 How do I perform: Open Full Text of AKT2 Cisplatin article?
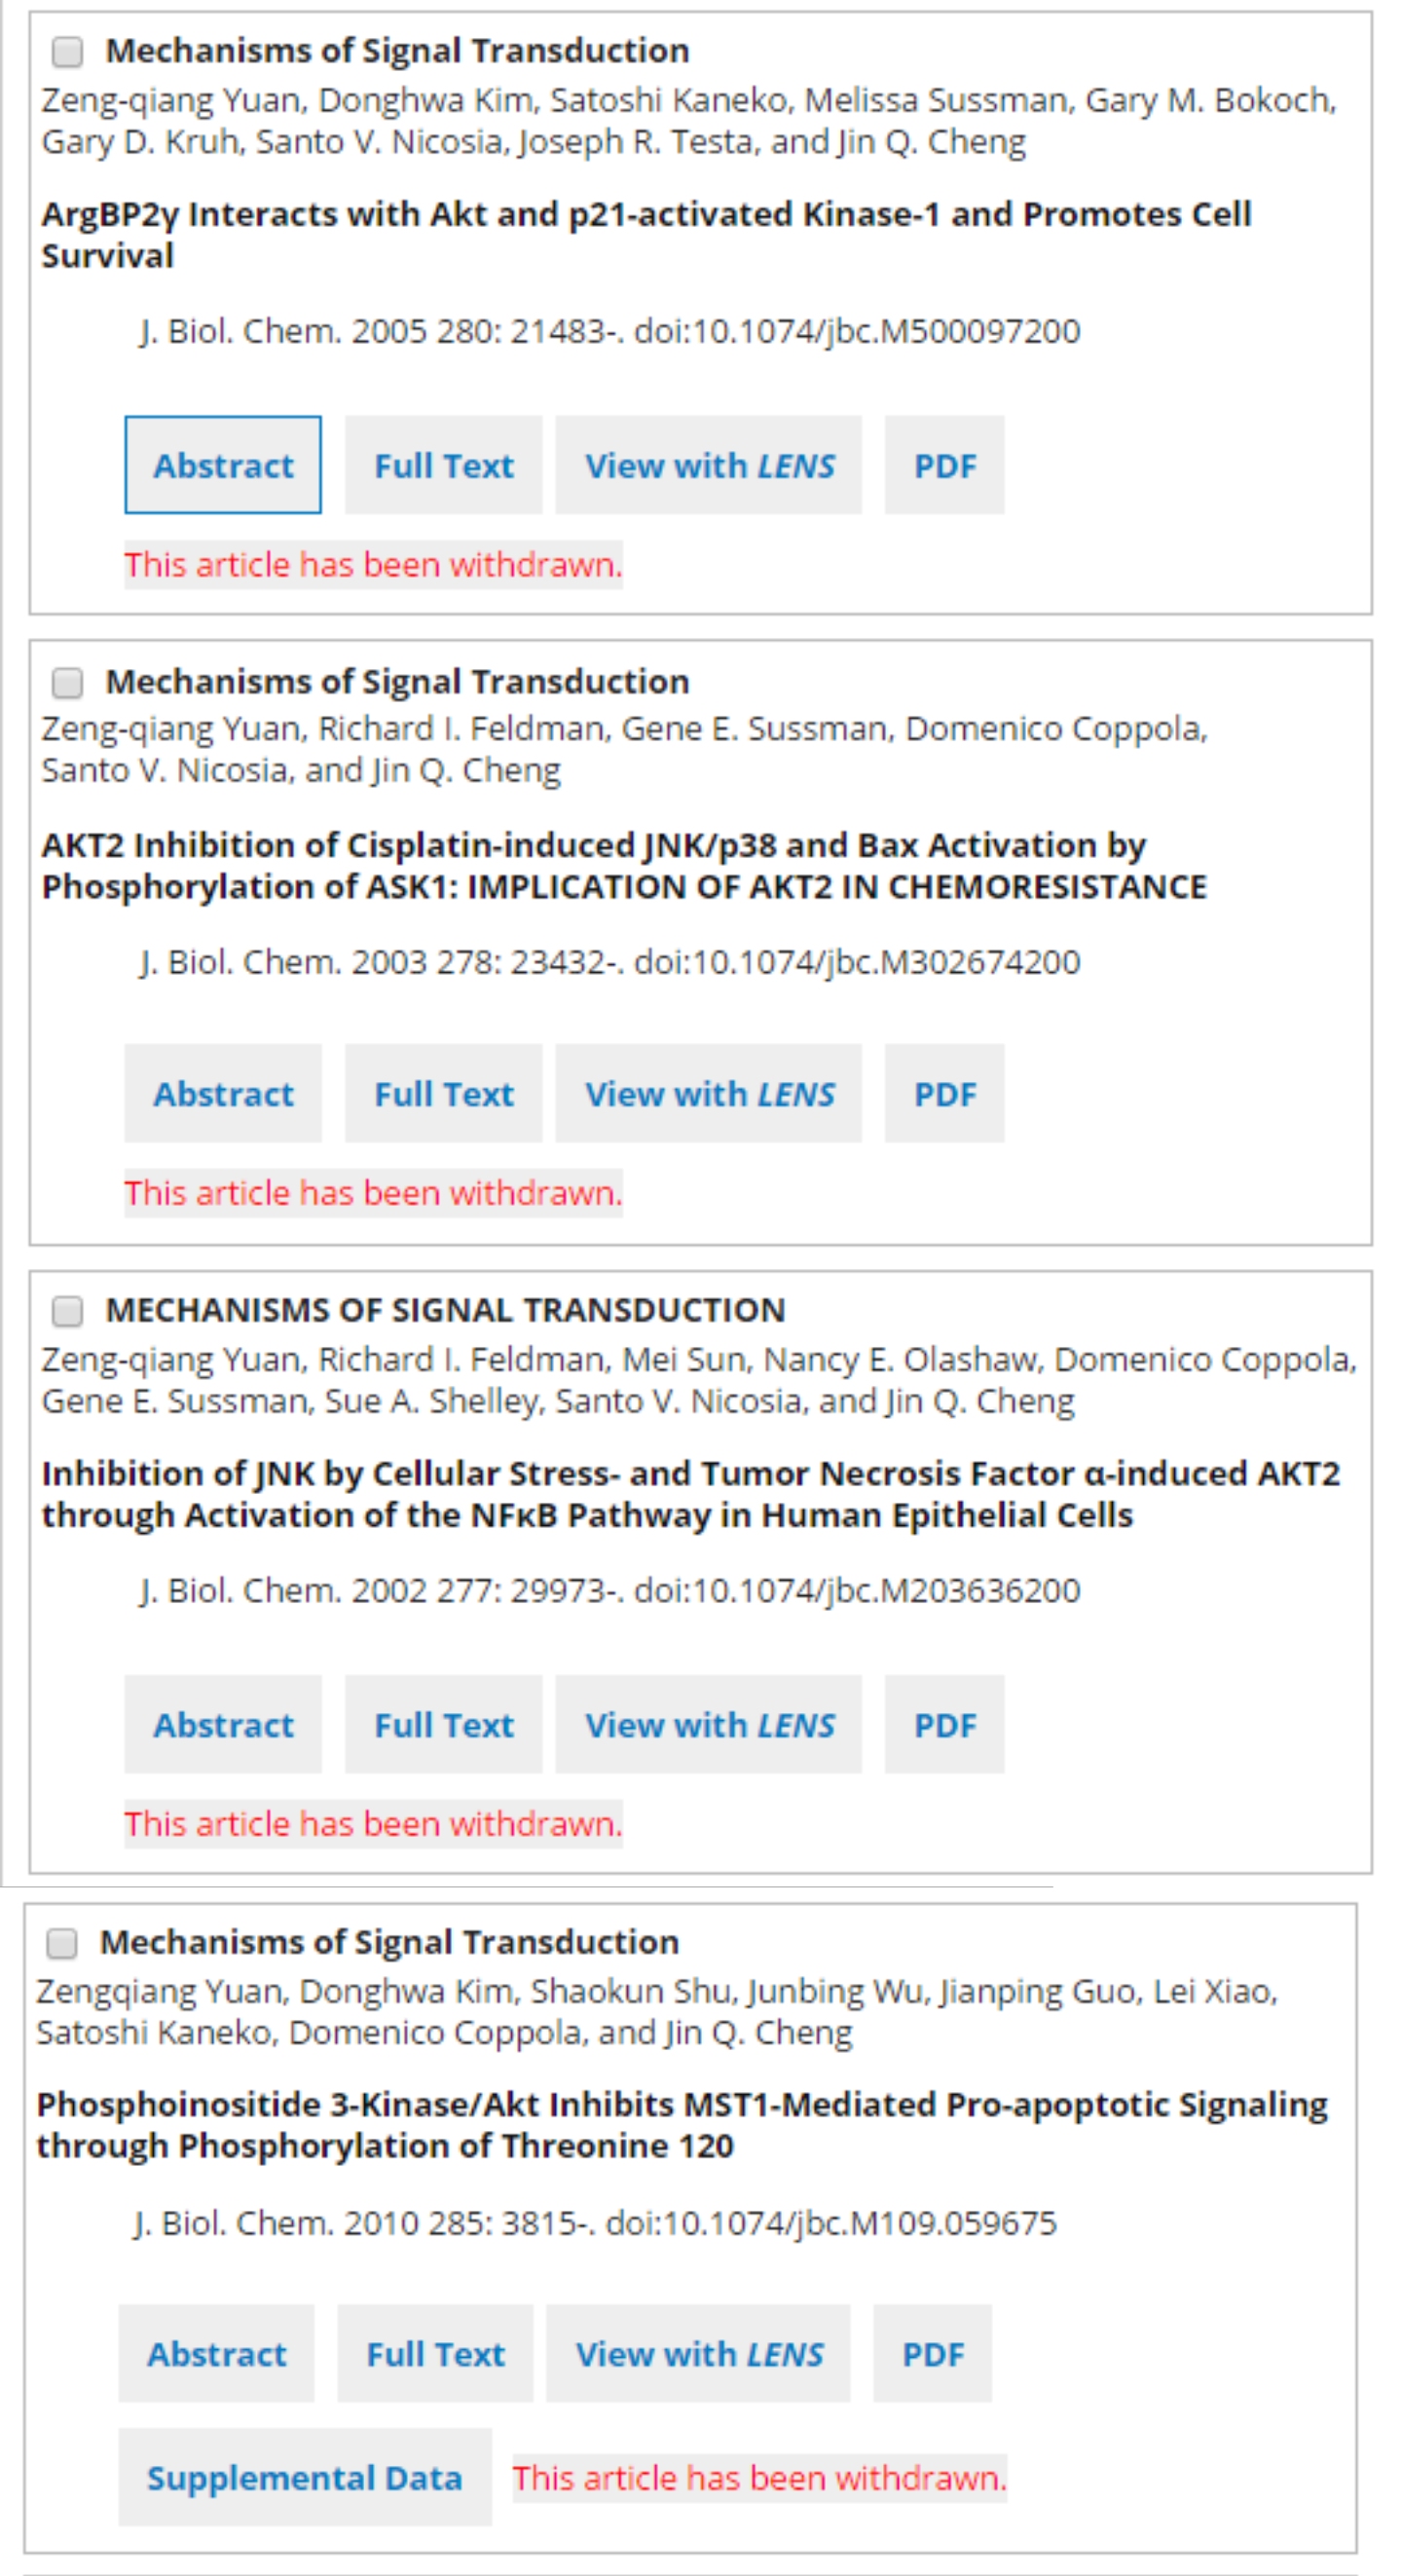443,1093
